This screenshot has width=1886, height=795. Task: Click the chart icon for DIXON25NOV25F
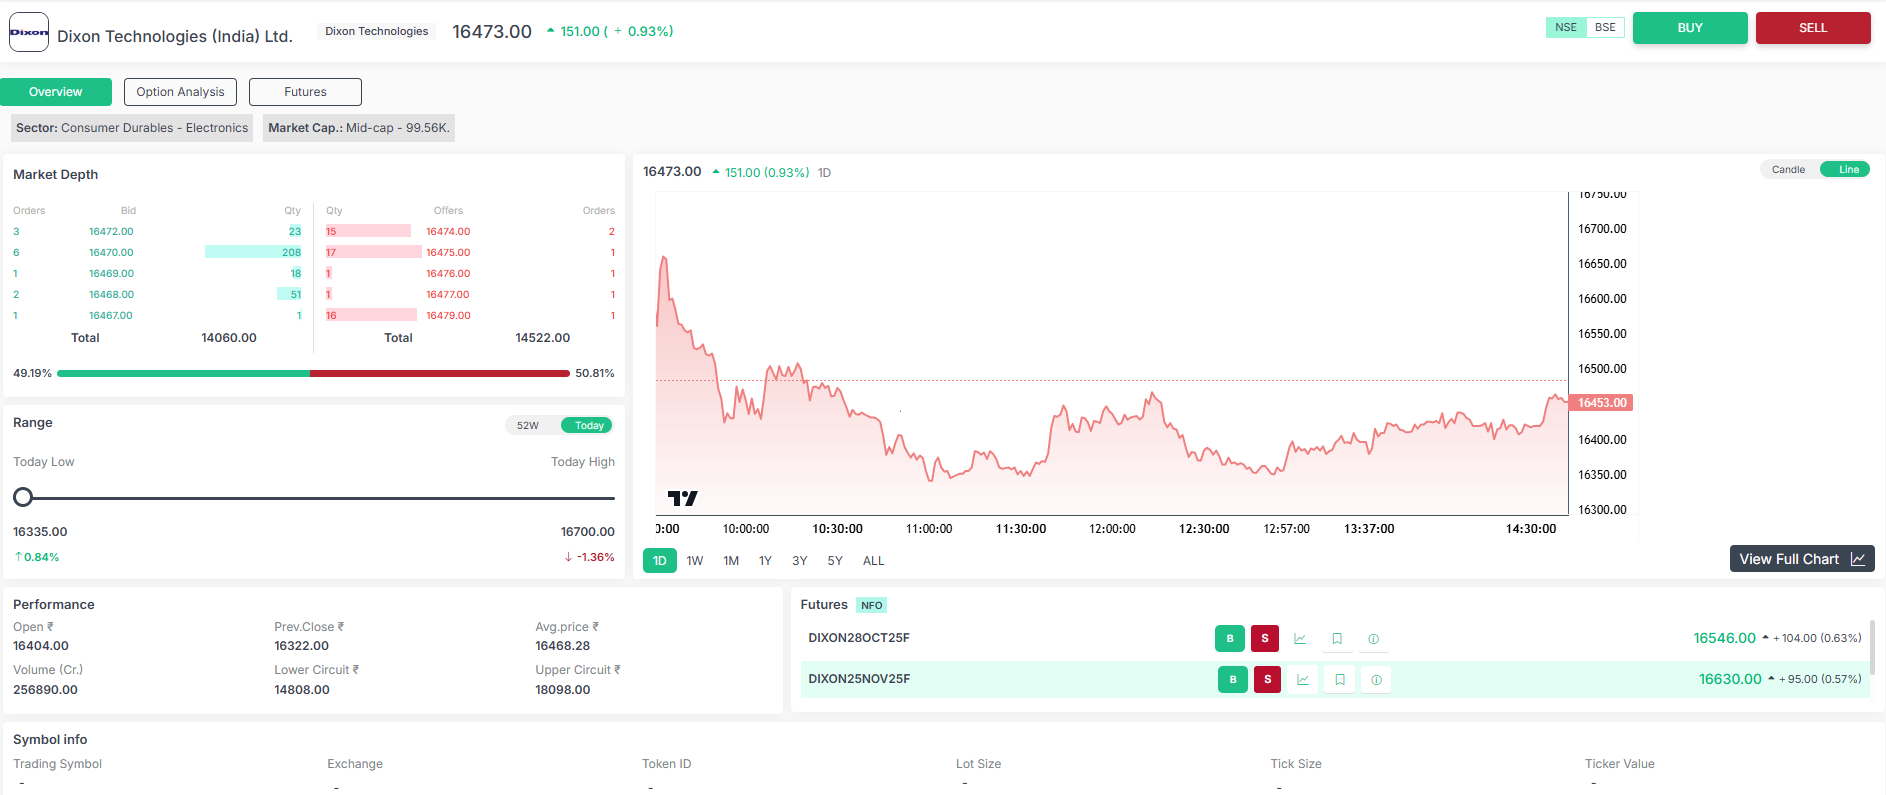[x=1303, y=679]
